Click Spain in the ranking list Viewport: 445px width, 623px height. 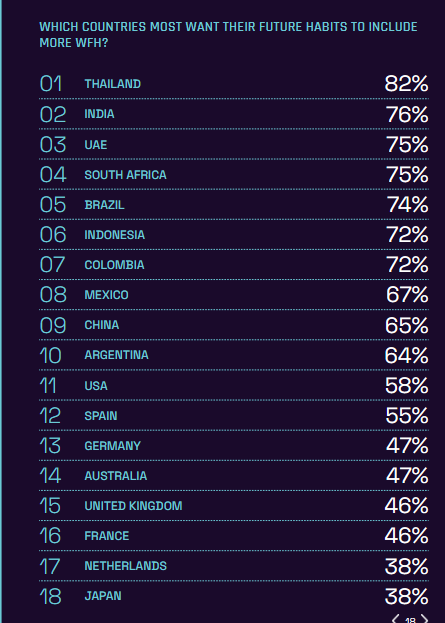coord(101,416)
